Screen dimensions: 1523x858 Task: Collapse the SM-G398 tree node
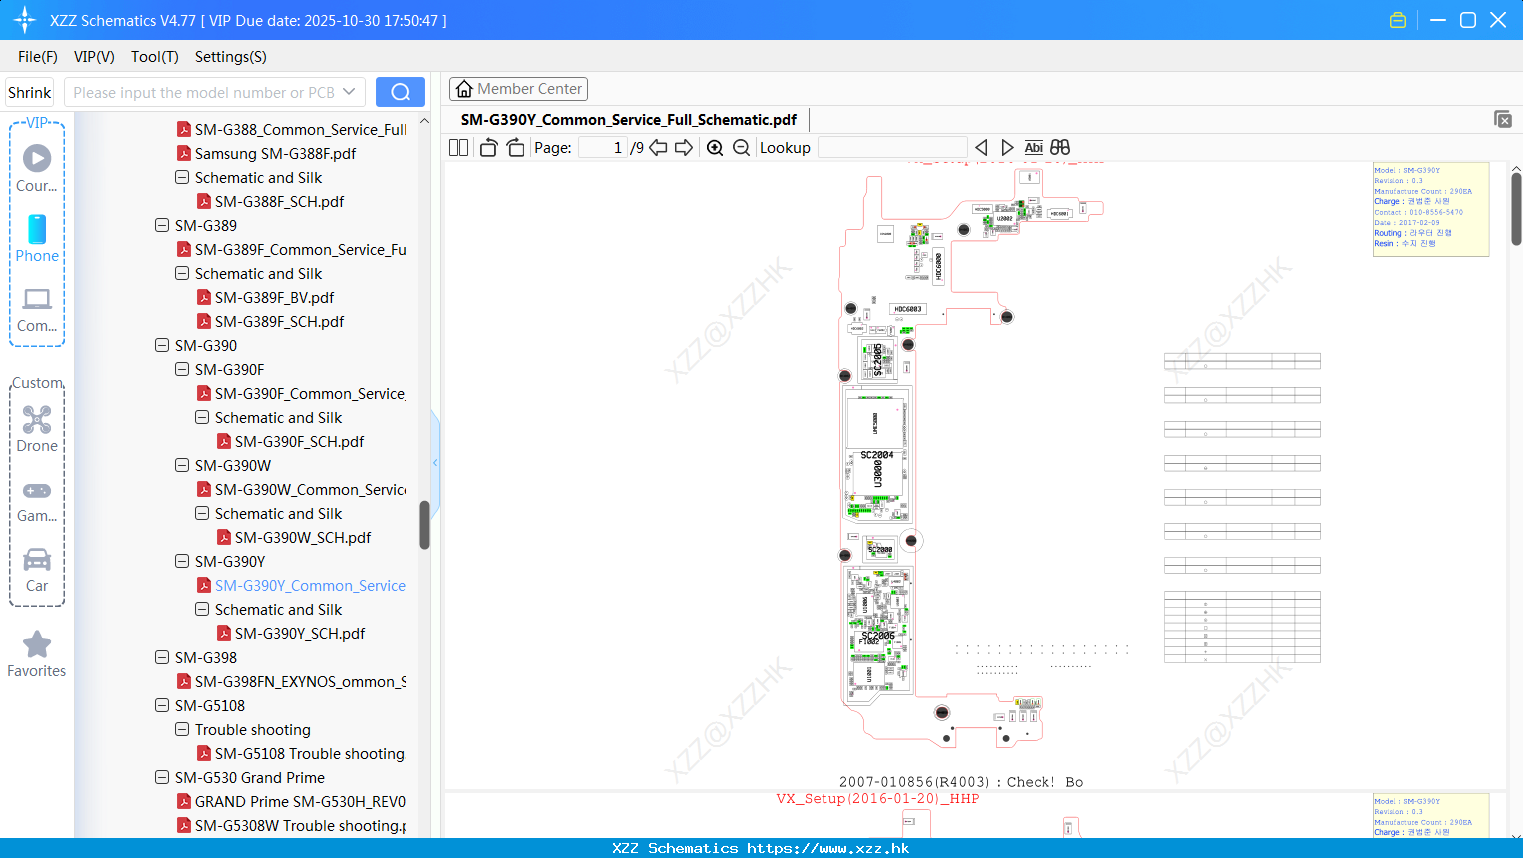tap(162, 657)
